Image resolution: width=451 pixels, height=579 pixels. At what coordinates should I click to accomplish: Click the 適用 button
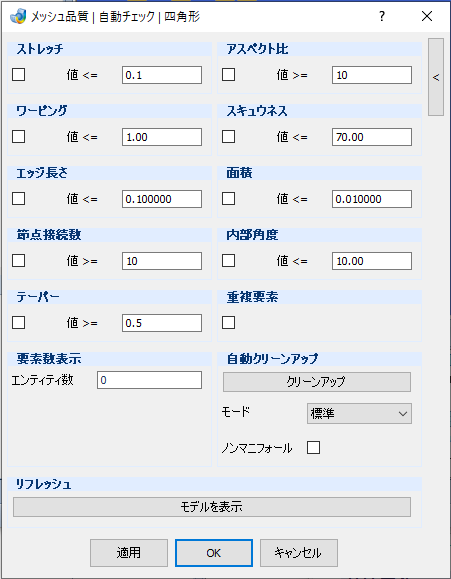129,553
